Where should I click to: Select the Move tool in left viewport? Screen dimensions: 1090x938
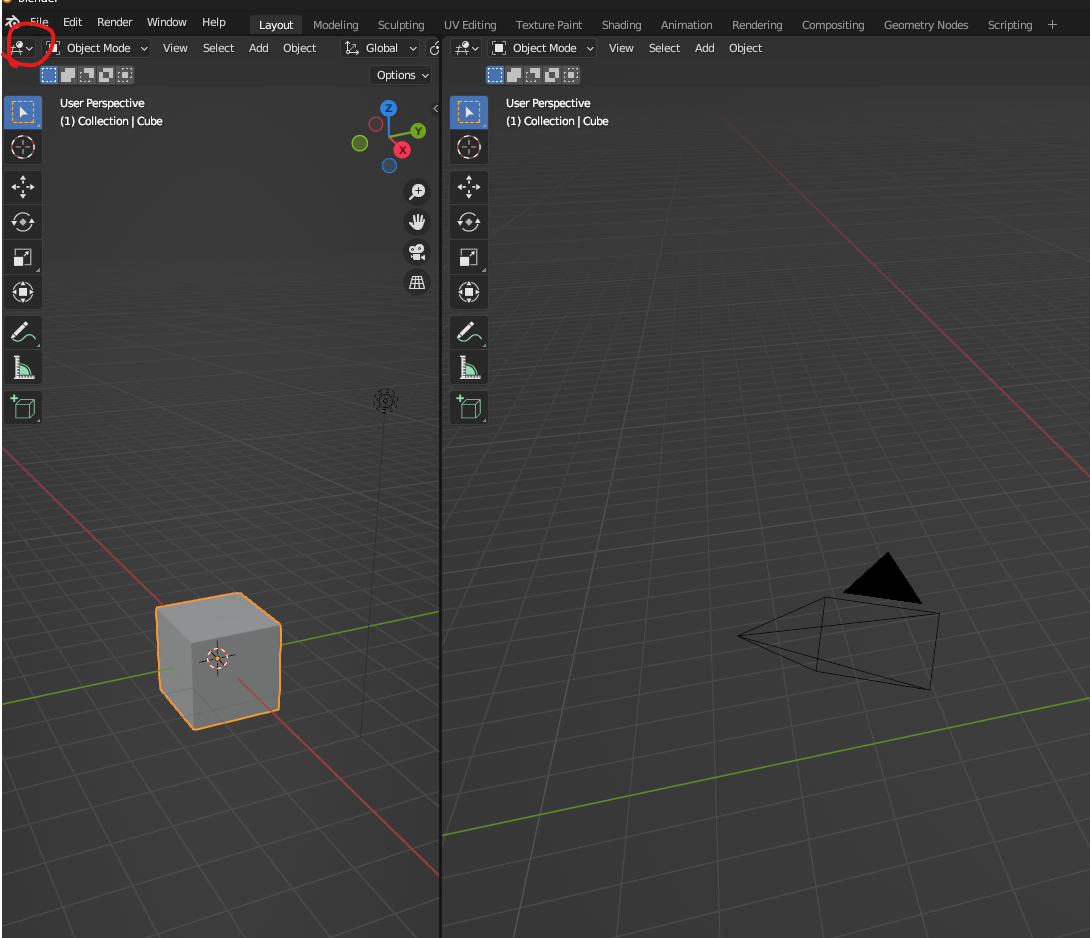[23, 187]
